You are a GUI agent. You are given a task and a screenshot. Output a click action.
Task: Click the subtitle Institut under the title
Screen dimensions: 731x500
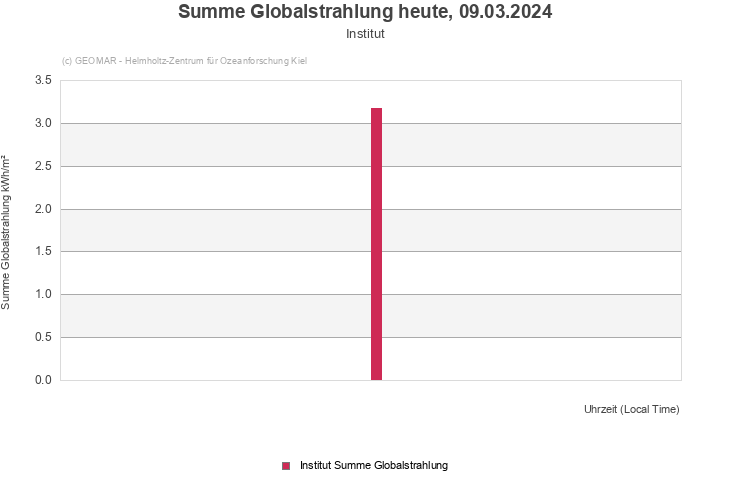365,33
